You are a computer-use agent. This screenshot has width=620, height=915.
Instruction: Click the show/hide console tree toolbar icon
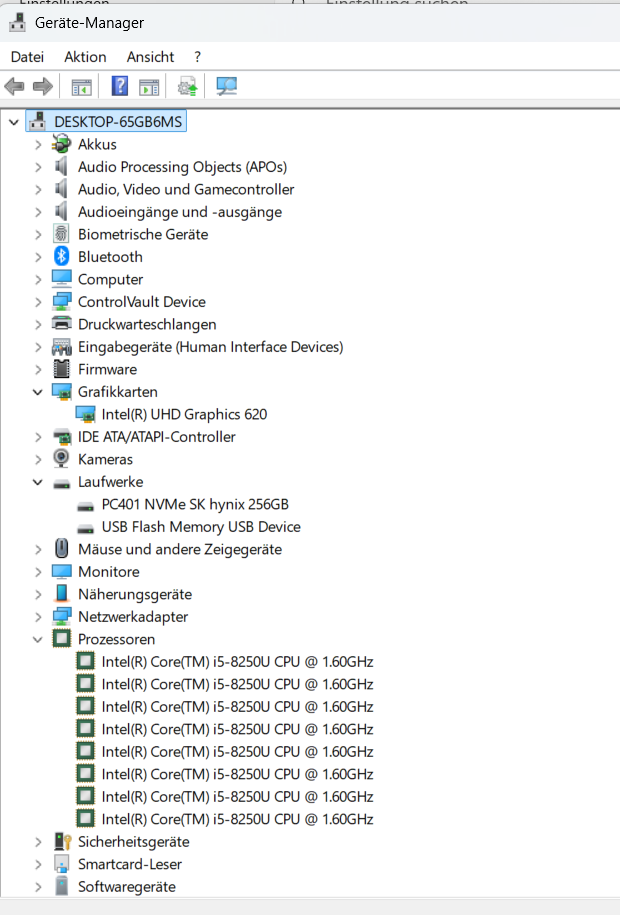82,88
